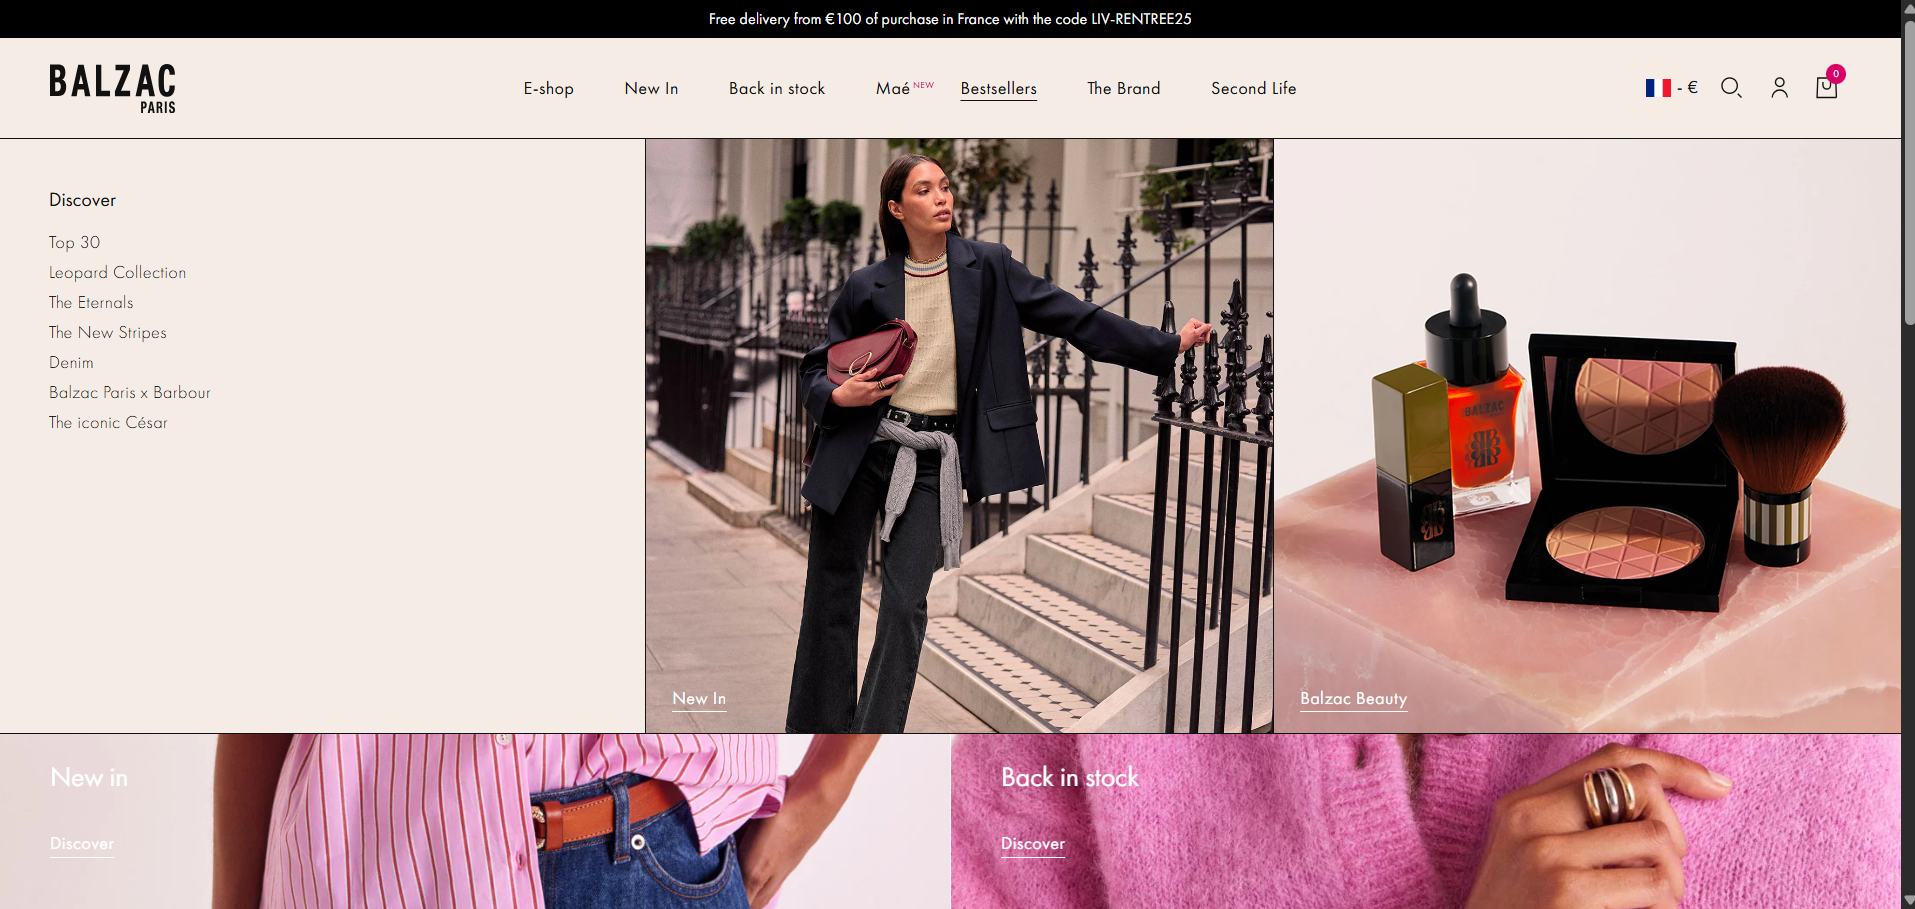This screenshot has height=909, width=1915.
Task: Open the Top 30 link
Action: point(75,242)
